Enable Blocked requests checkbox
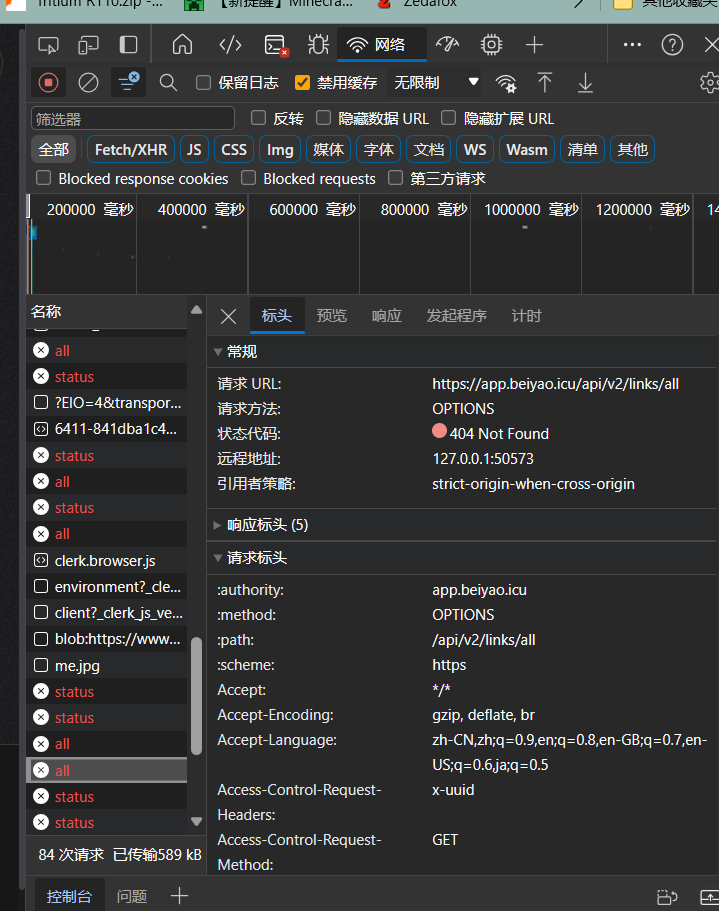 249,178
